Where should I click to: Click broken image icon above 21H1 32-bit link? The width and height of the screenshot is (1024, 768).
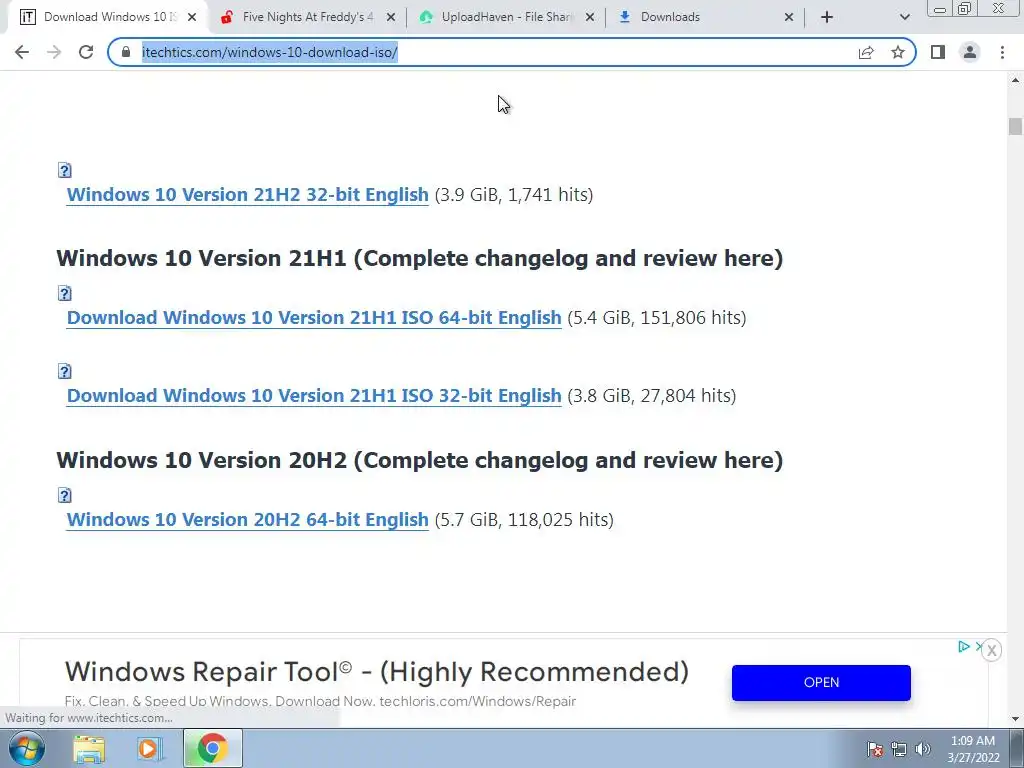[64, 372]
